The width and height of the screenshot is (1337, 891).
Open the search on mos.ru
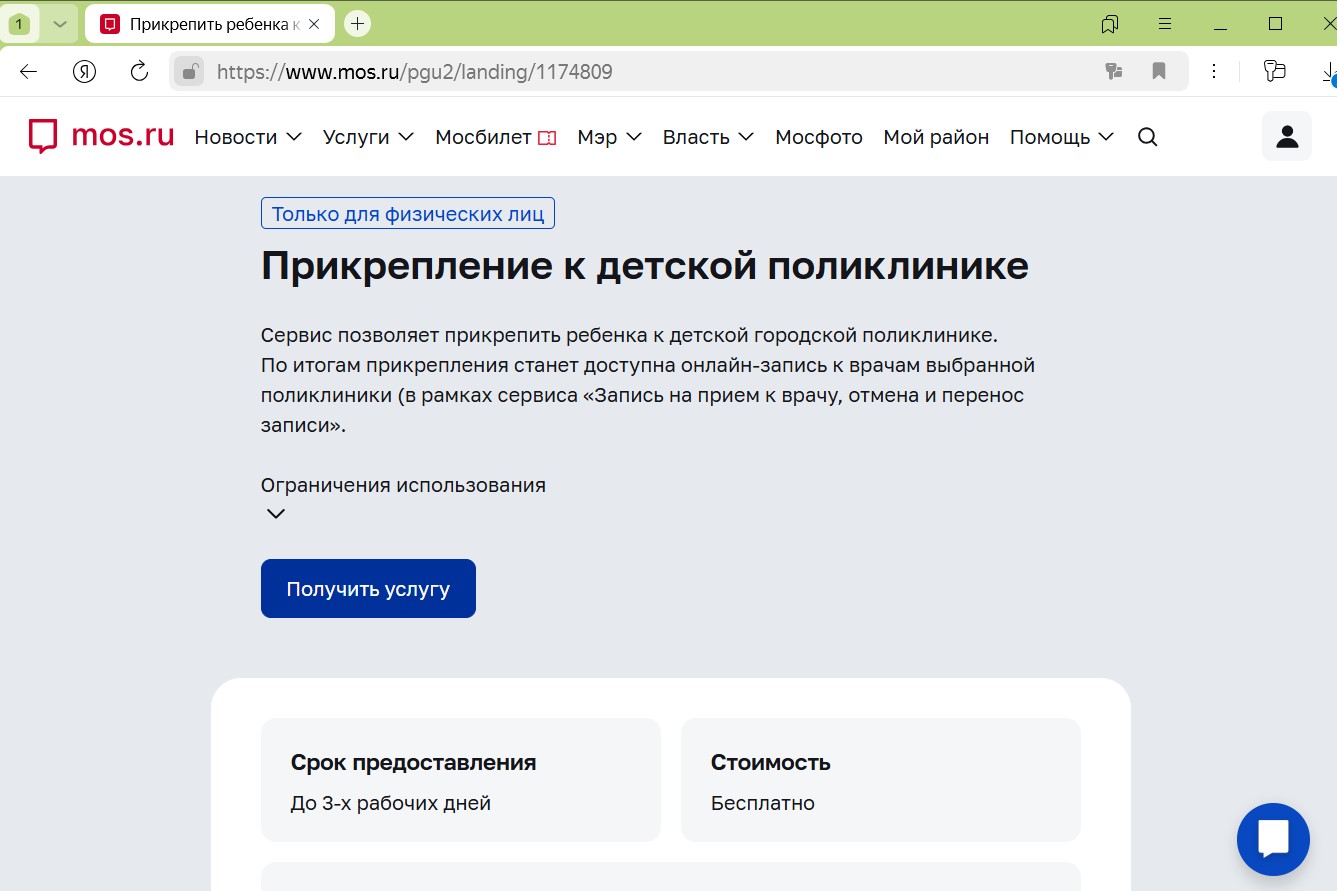tap(1147, 136)
